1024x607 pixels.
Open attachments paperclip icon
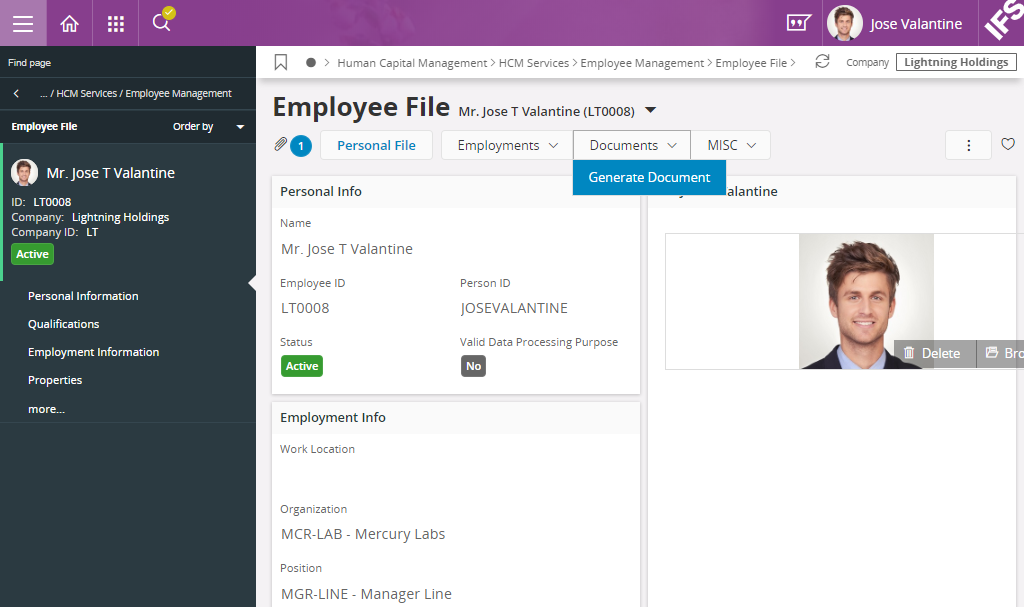coord(281,145)
